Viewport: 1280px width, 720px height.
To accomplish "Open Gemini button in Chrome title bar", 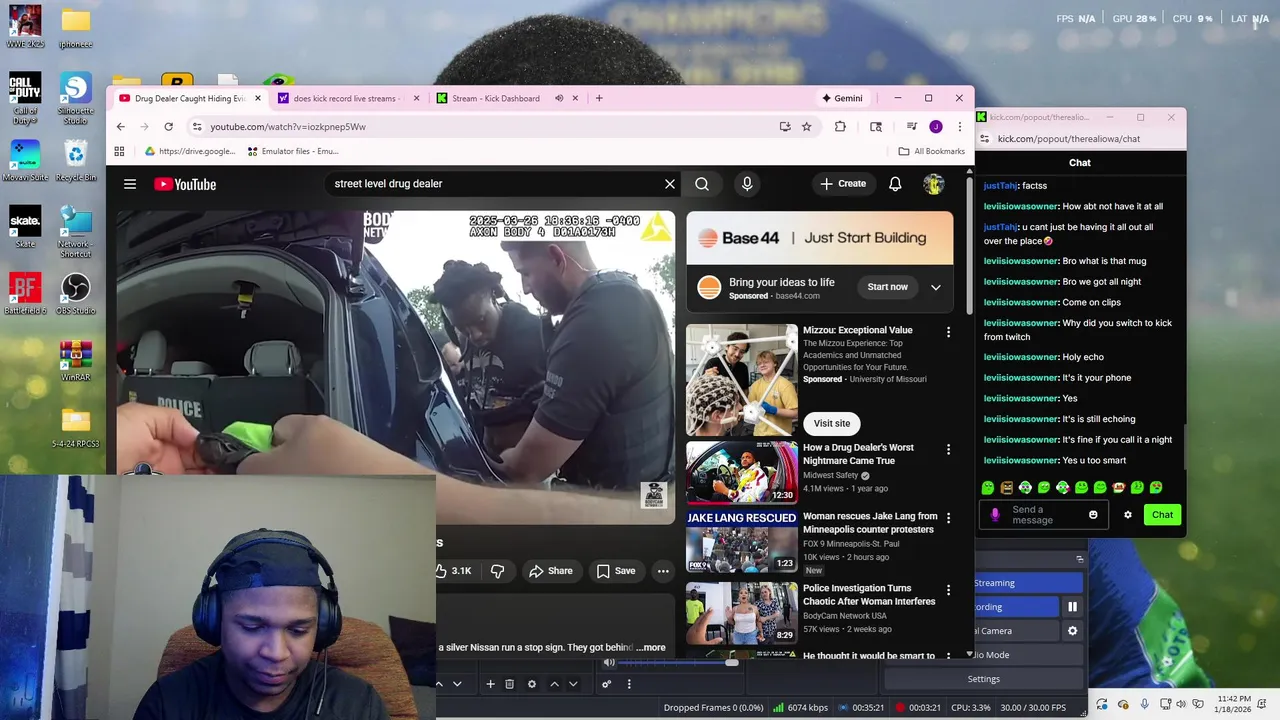I will point(842,98).
